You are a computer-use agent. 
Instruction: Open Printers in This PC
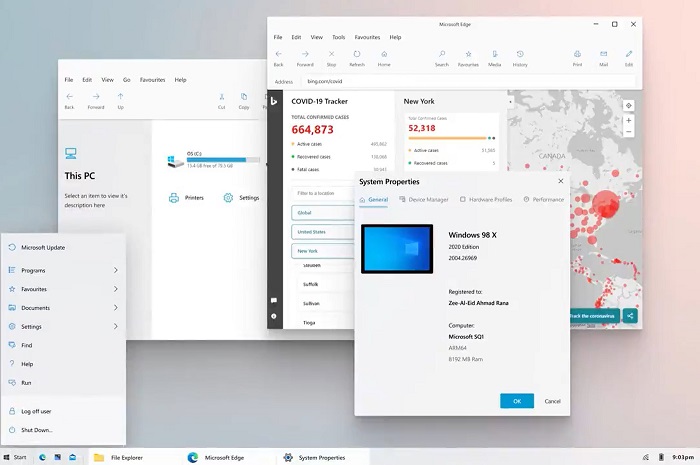pos(187,198)
